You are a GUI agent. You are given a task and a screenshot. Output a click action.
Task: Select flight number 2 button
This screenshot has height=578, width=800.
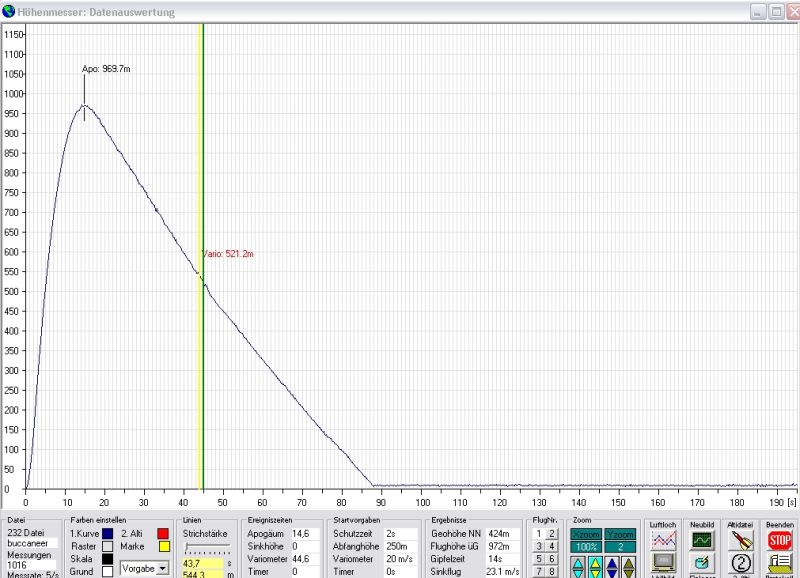click(551, 533)
